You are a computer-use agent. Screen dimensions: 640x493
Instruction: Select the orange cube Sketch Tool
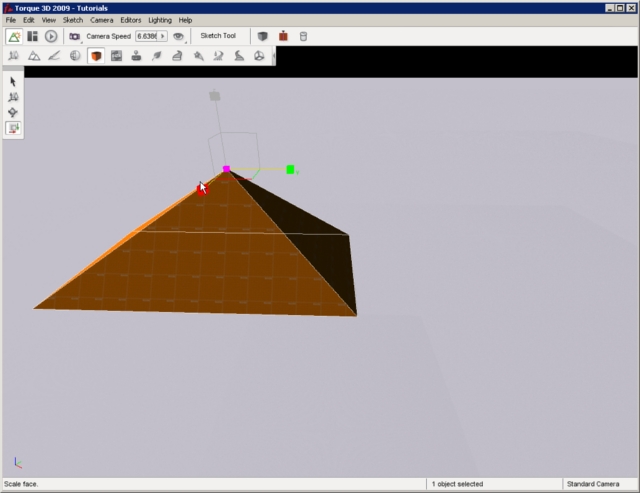96,56
